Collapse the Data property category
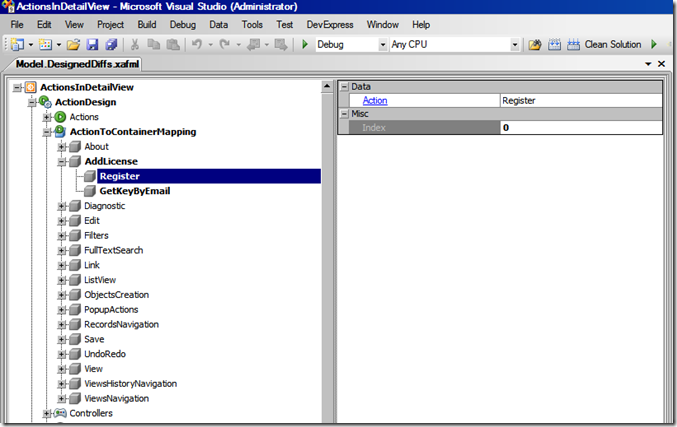677x427 pixels. point(345,87)
